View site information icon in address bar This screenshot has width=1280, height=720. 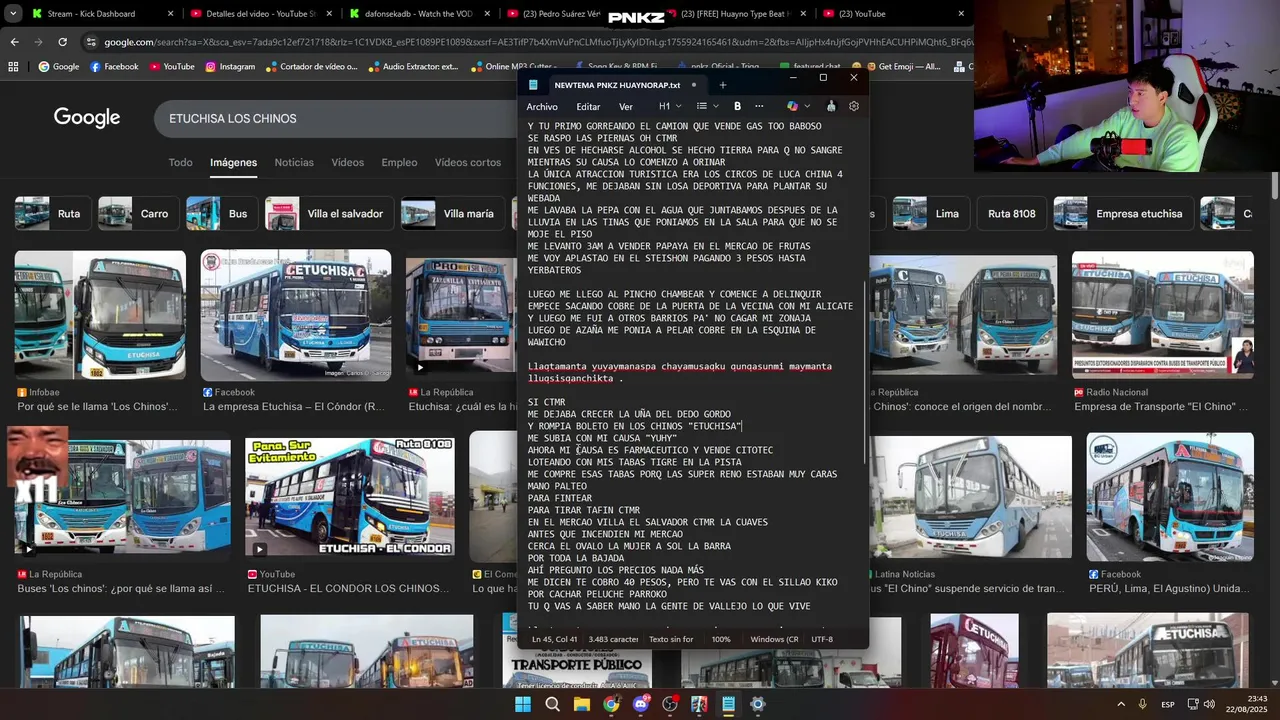[x=91, y=42]
